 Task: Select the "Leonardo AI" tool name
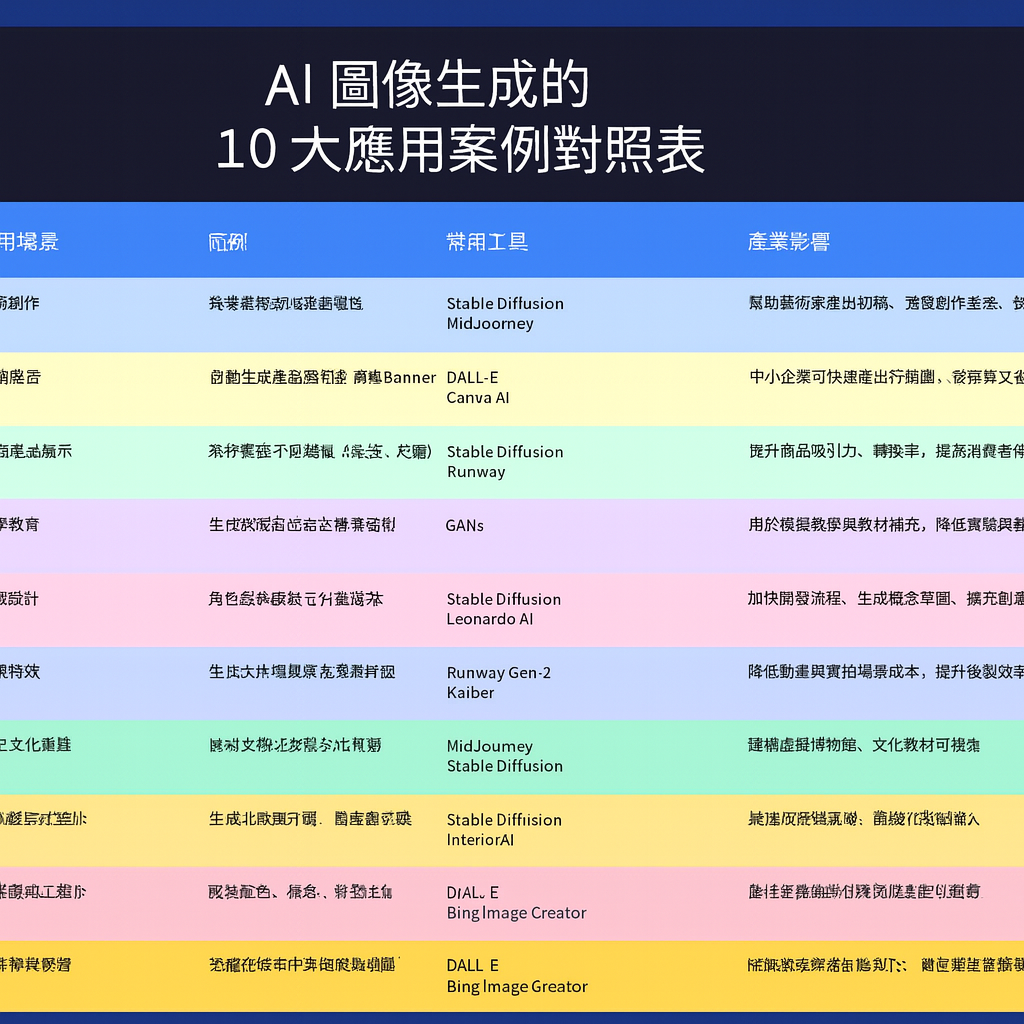coord(490,619)
